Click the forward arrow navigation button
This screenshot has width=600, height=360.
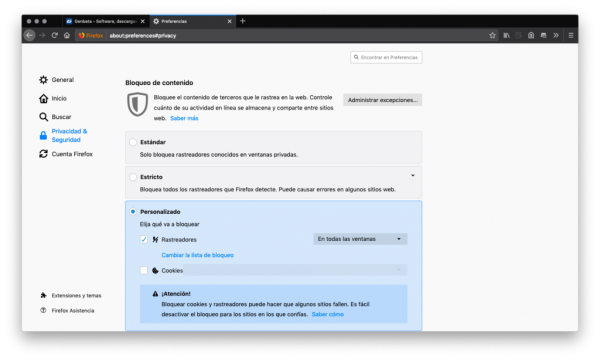[x=42, y=36]
